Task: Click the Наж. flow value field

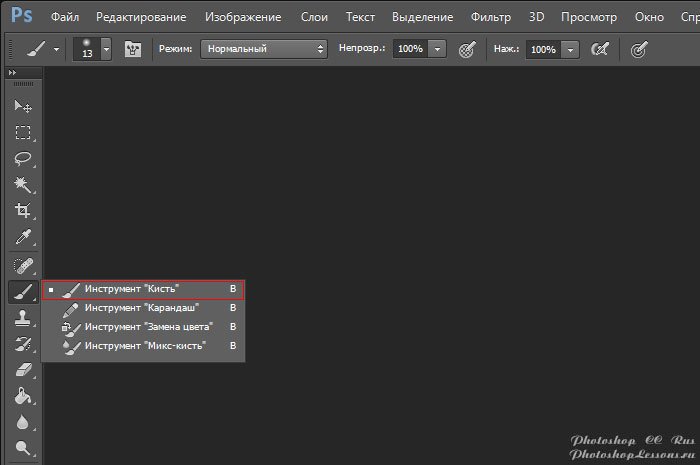Action: [543, 49]
